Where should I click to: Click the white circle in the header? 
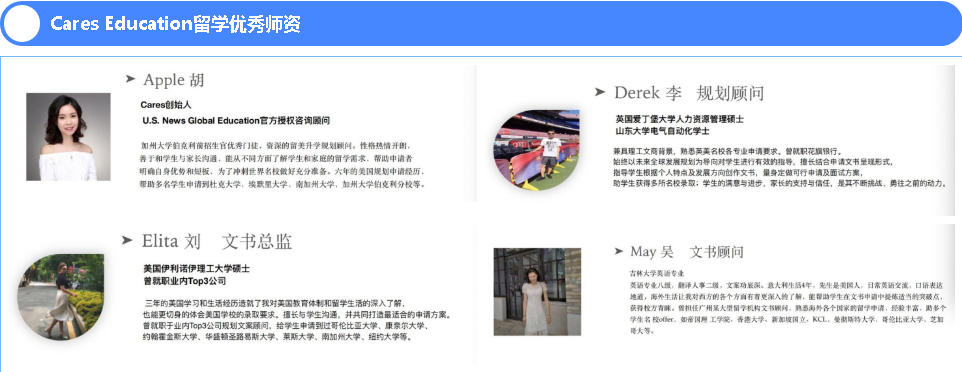[21, 24]
